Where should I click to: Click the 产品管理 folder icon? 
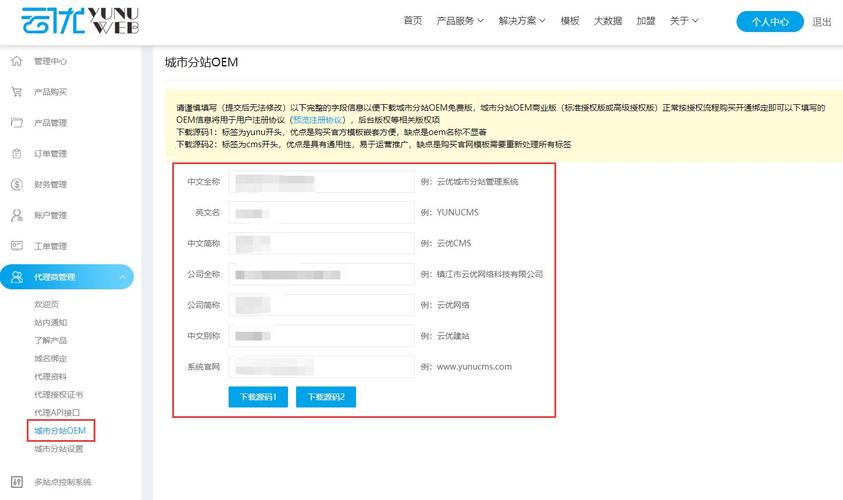coord(17,123)
